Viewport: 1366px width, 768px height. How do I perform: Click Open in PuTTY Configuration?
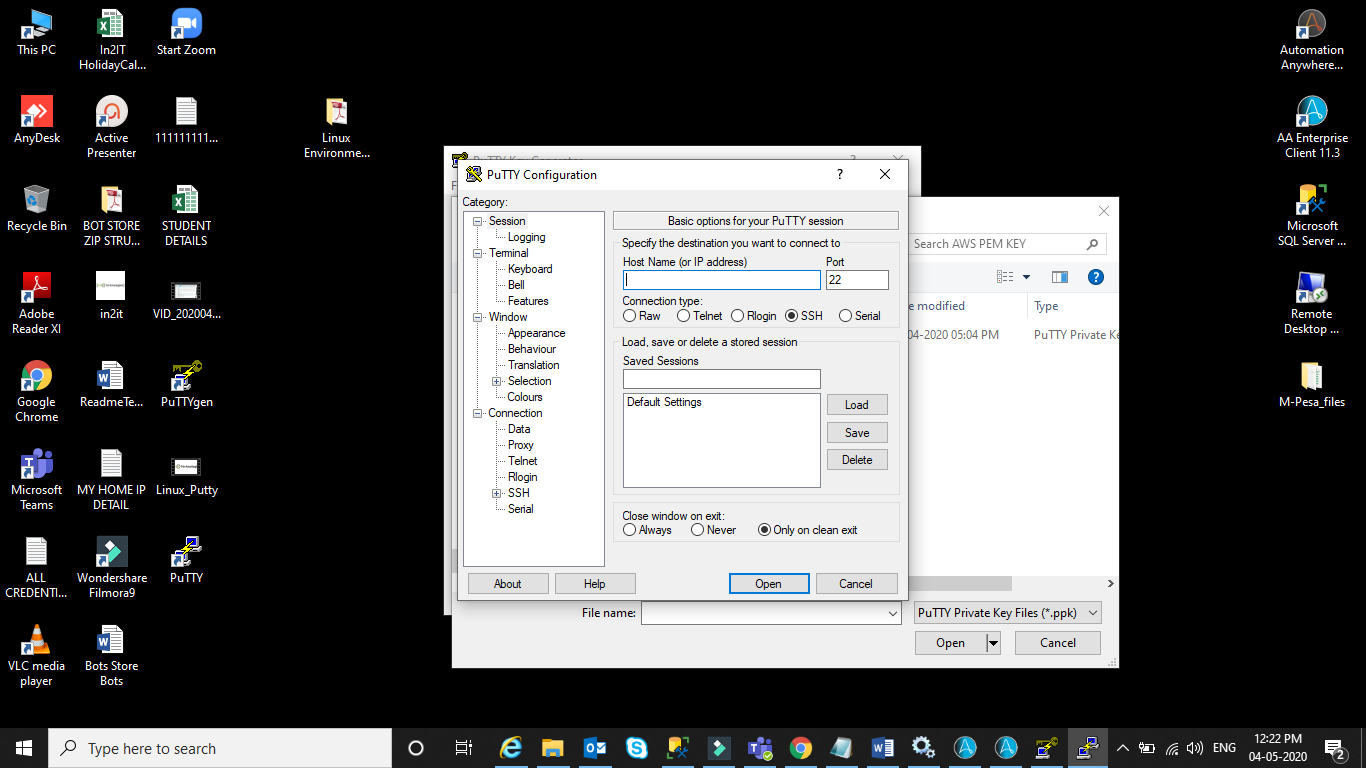pyautogui.click(x=768, y=584)
